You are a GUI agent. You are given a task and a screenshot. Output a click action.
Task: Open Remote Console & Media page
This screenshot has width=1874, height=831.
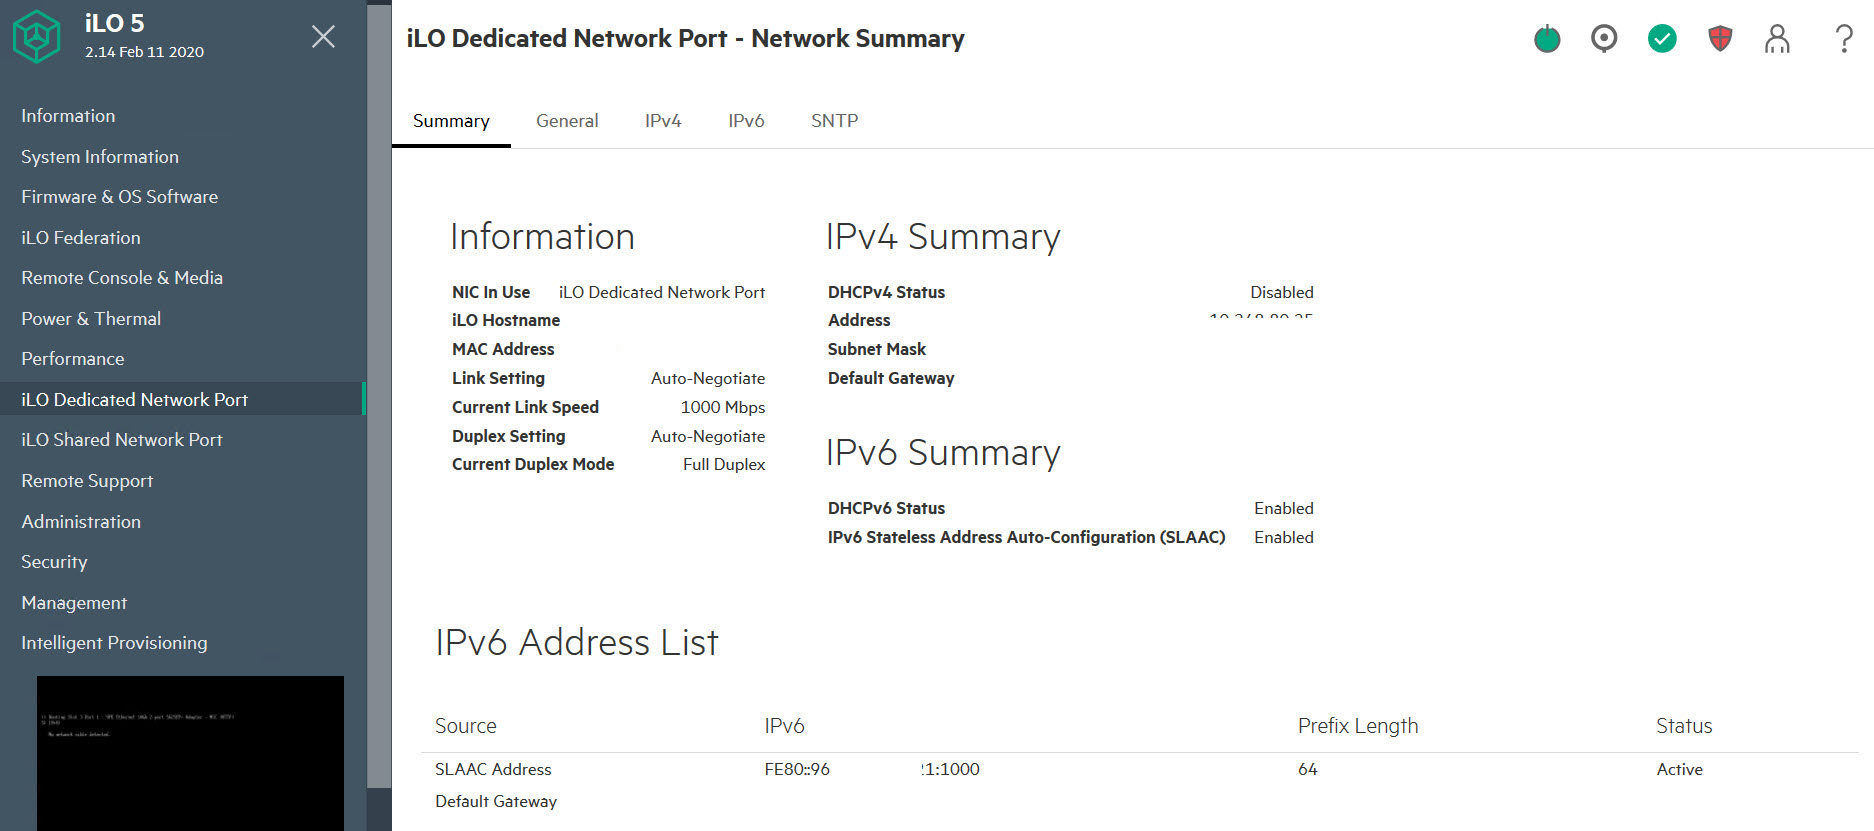[122, 278]
